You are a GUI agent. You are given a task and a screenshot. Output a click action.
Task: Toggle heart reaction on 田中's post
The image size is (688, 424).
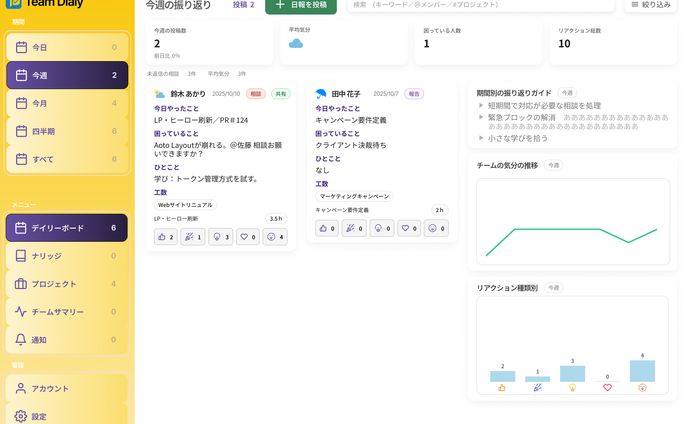pyautogui.click(x=409, y=228)
